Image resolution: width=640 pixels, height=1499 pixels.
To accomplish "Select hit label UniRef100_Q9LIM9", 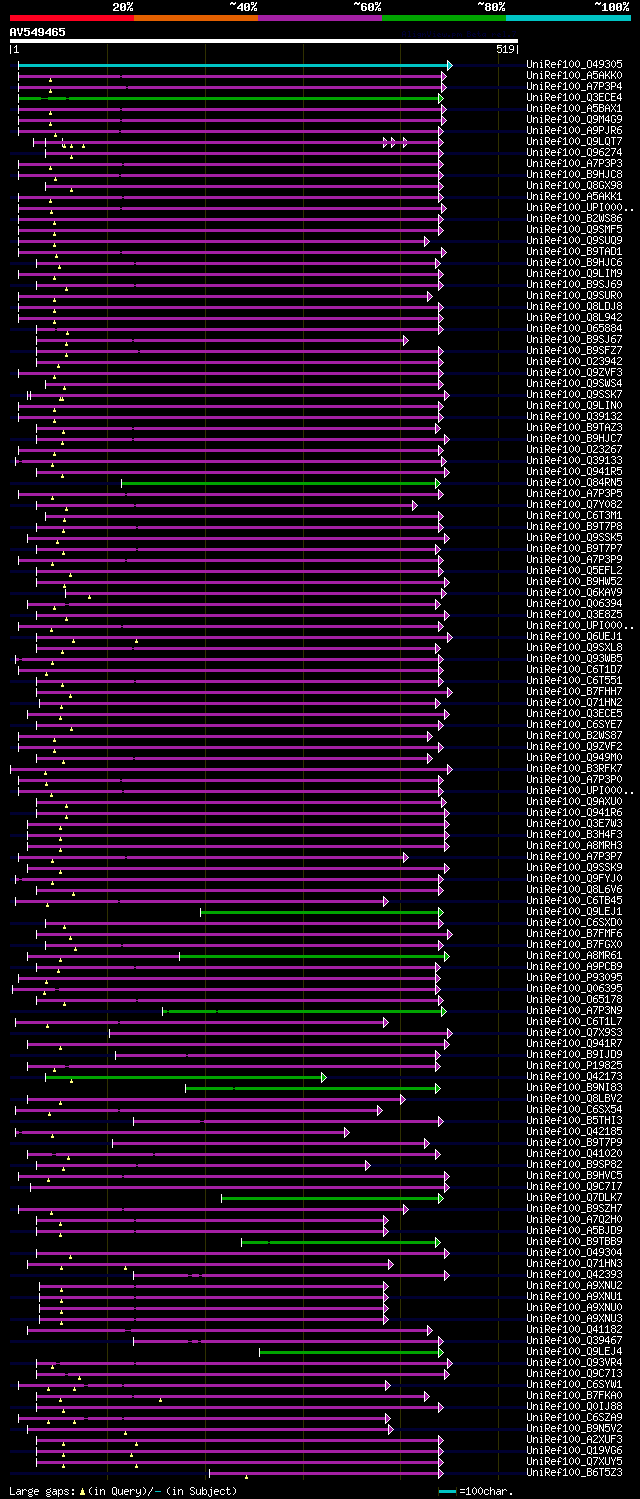I will pyautogui.click(x=573, y=274).
